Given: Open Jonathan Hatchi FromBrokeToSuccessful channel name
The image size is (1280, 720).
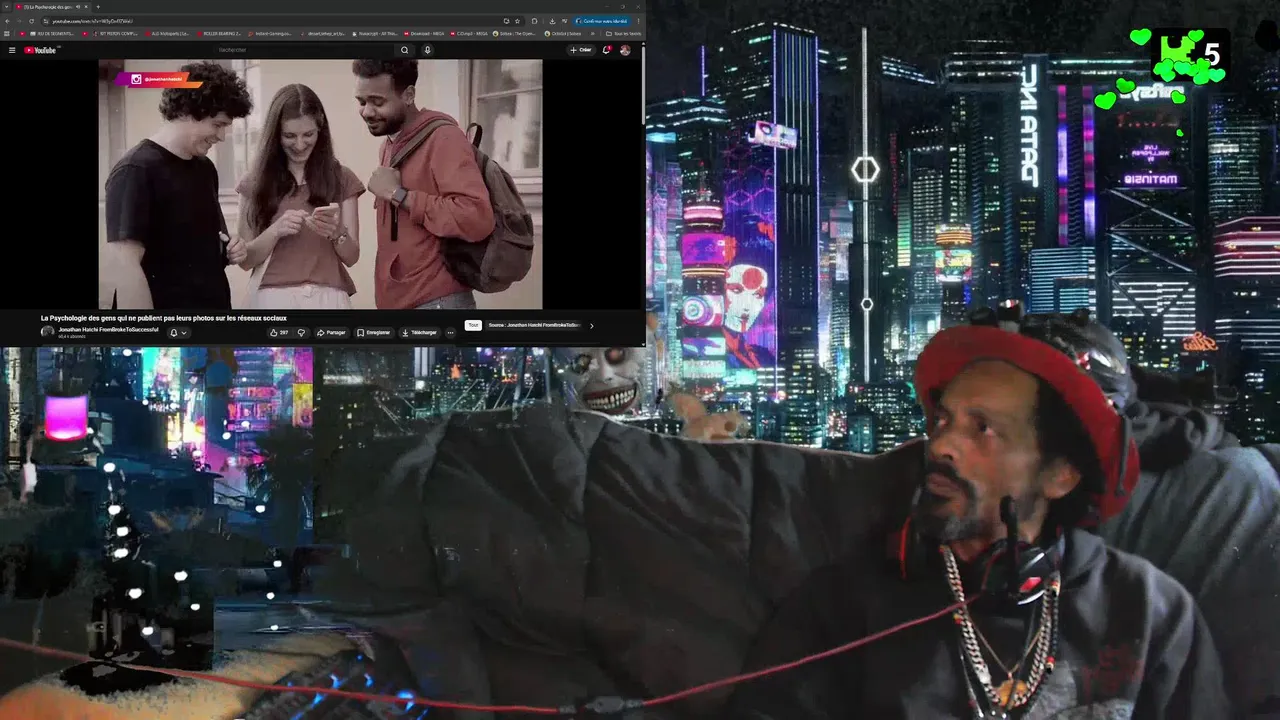Looking at the screenshot, I should coord(108,329).
